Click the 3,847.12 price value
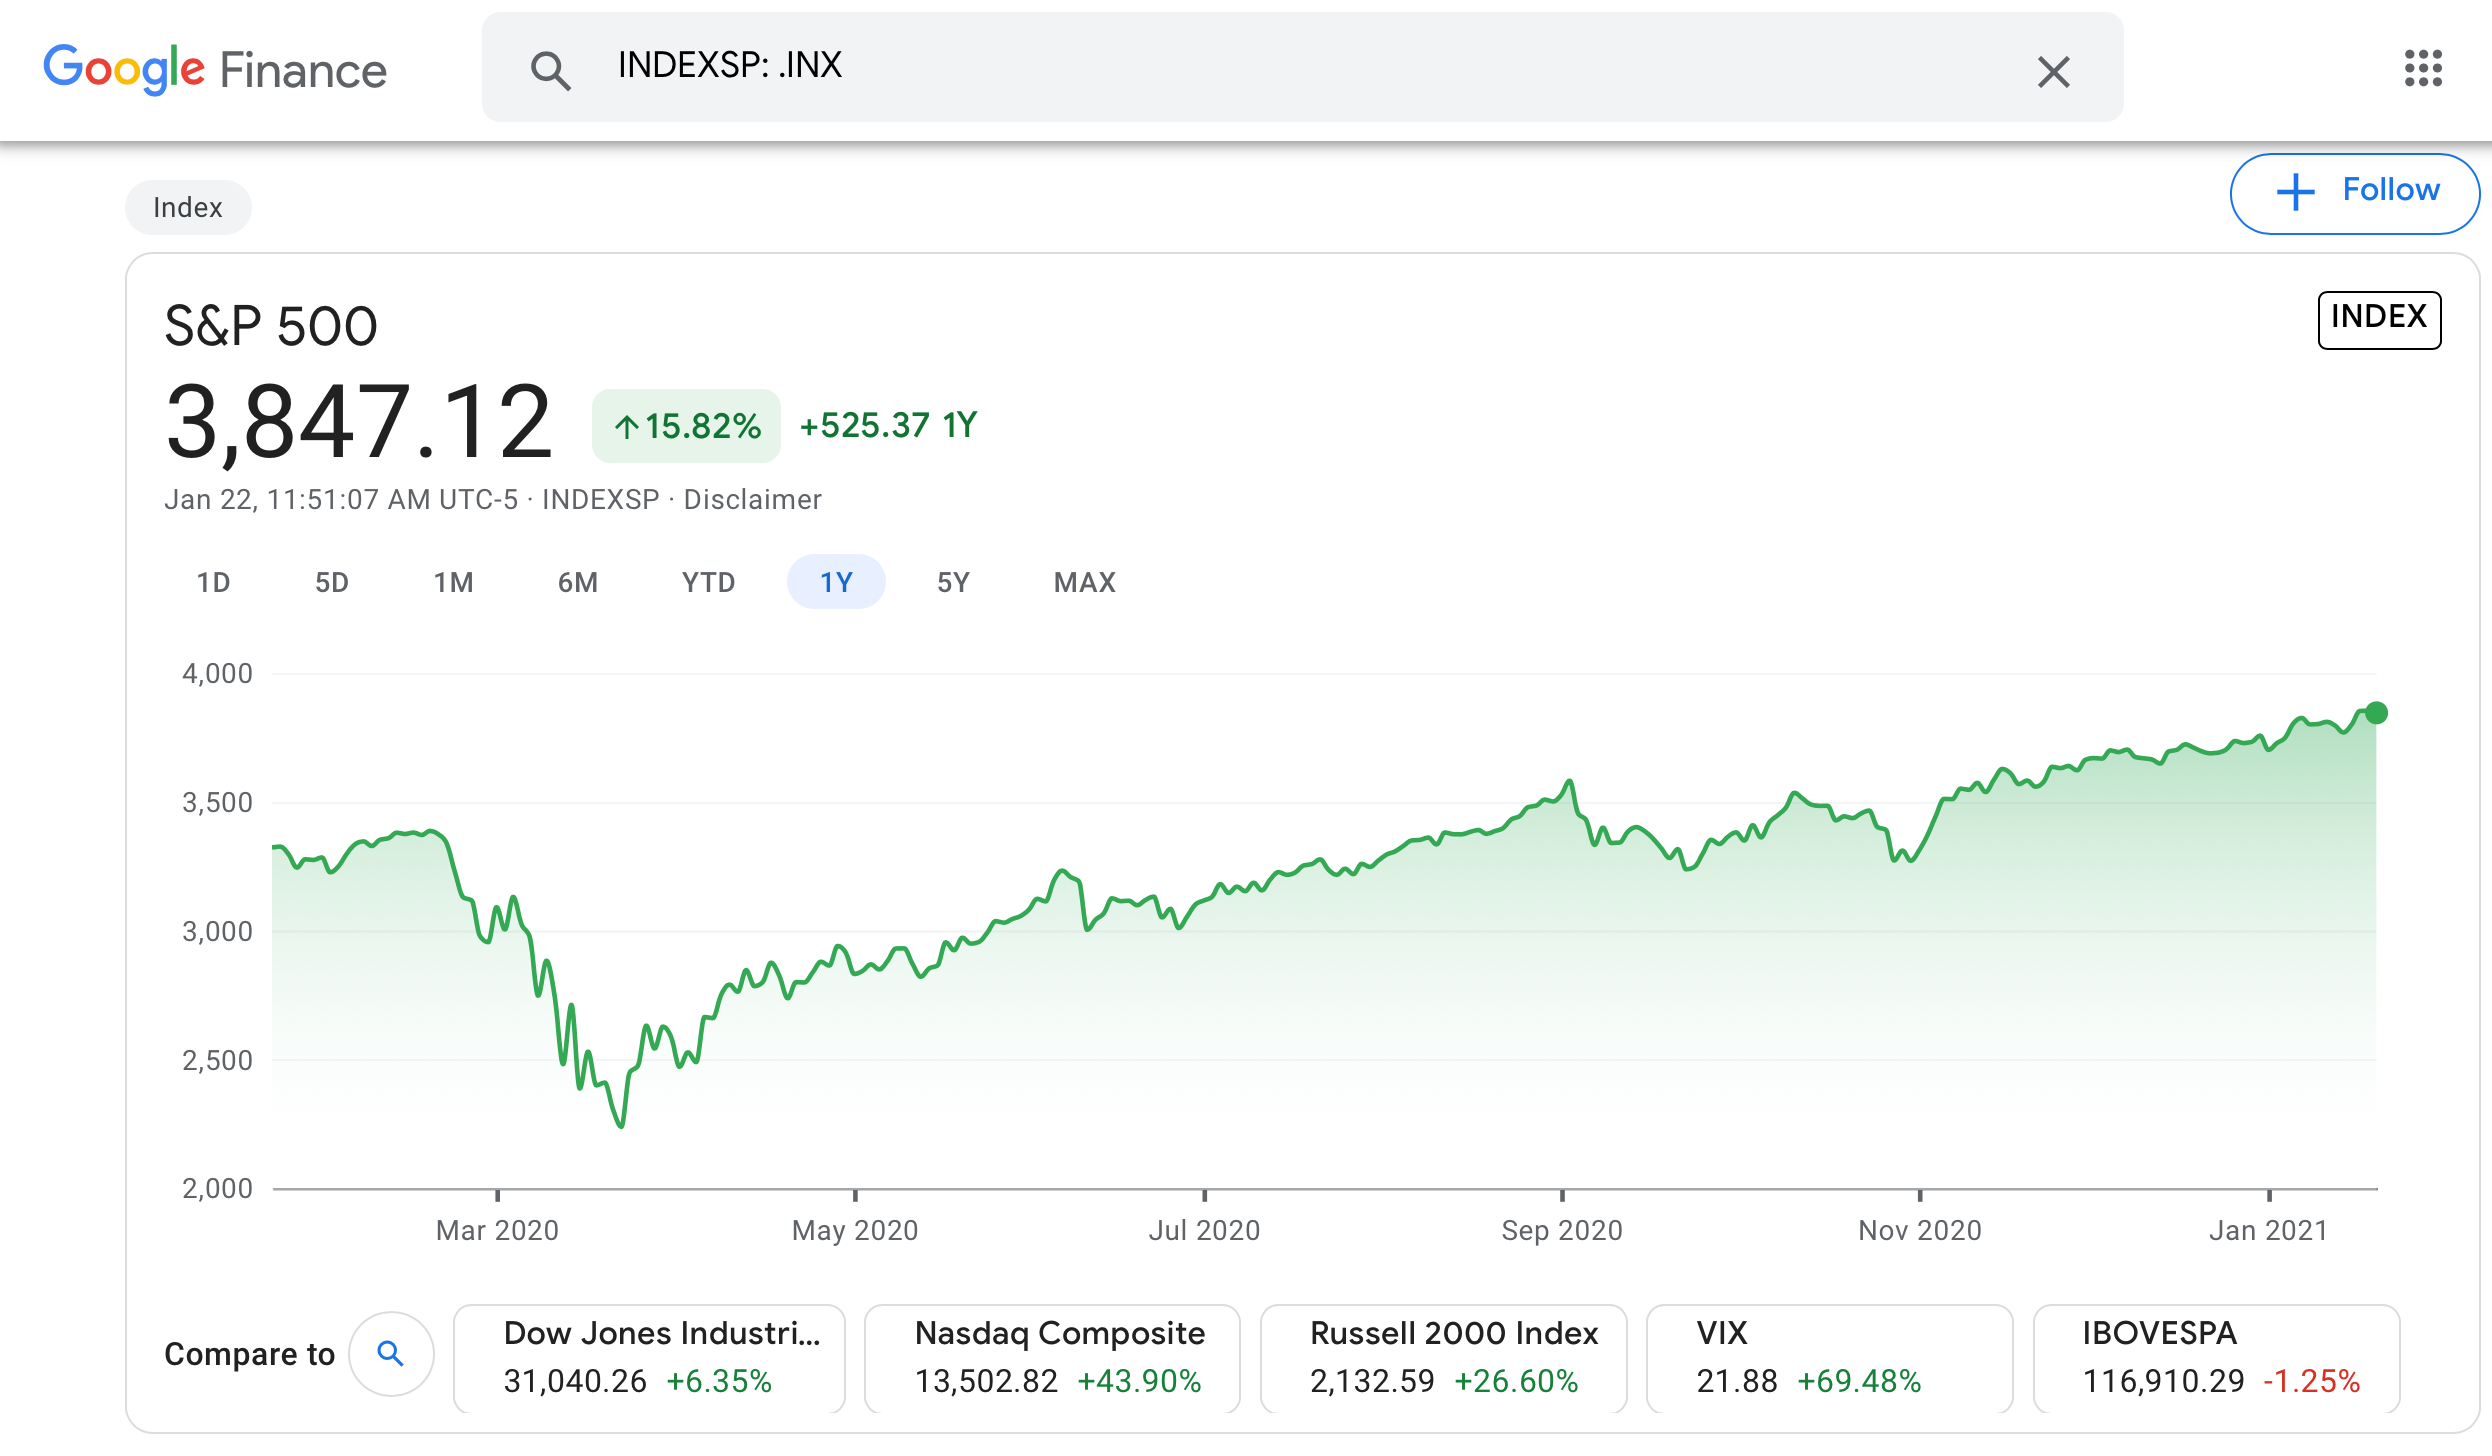 pyautogui.click(x=359, y=422)
